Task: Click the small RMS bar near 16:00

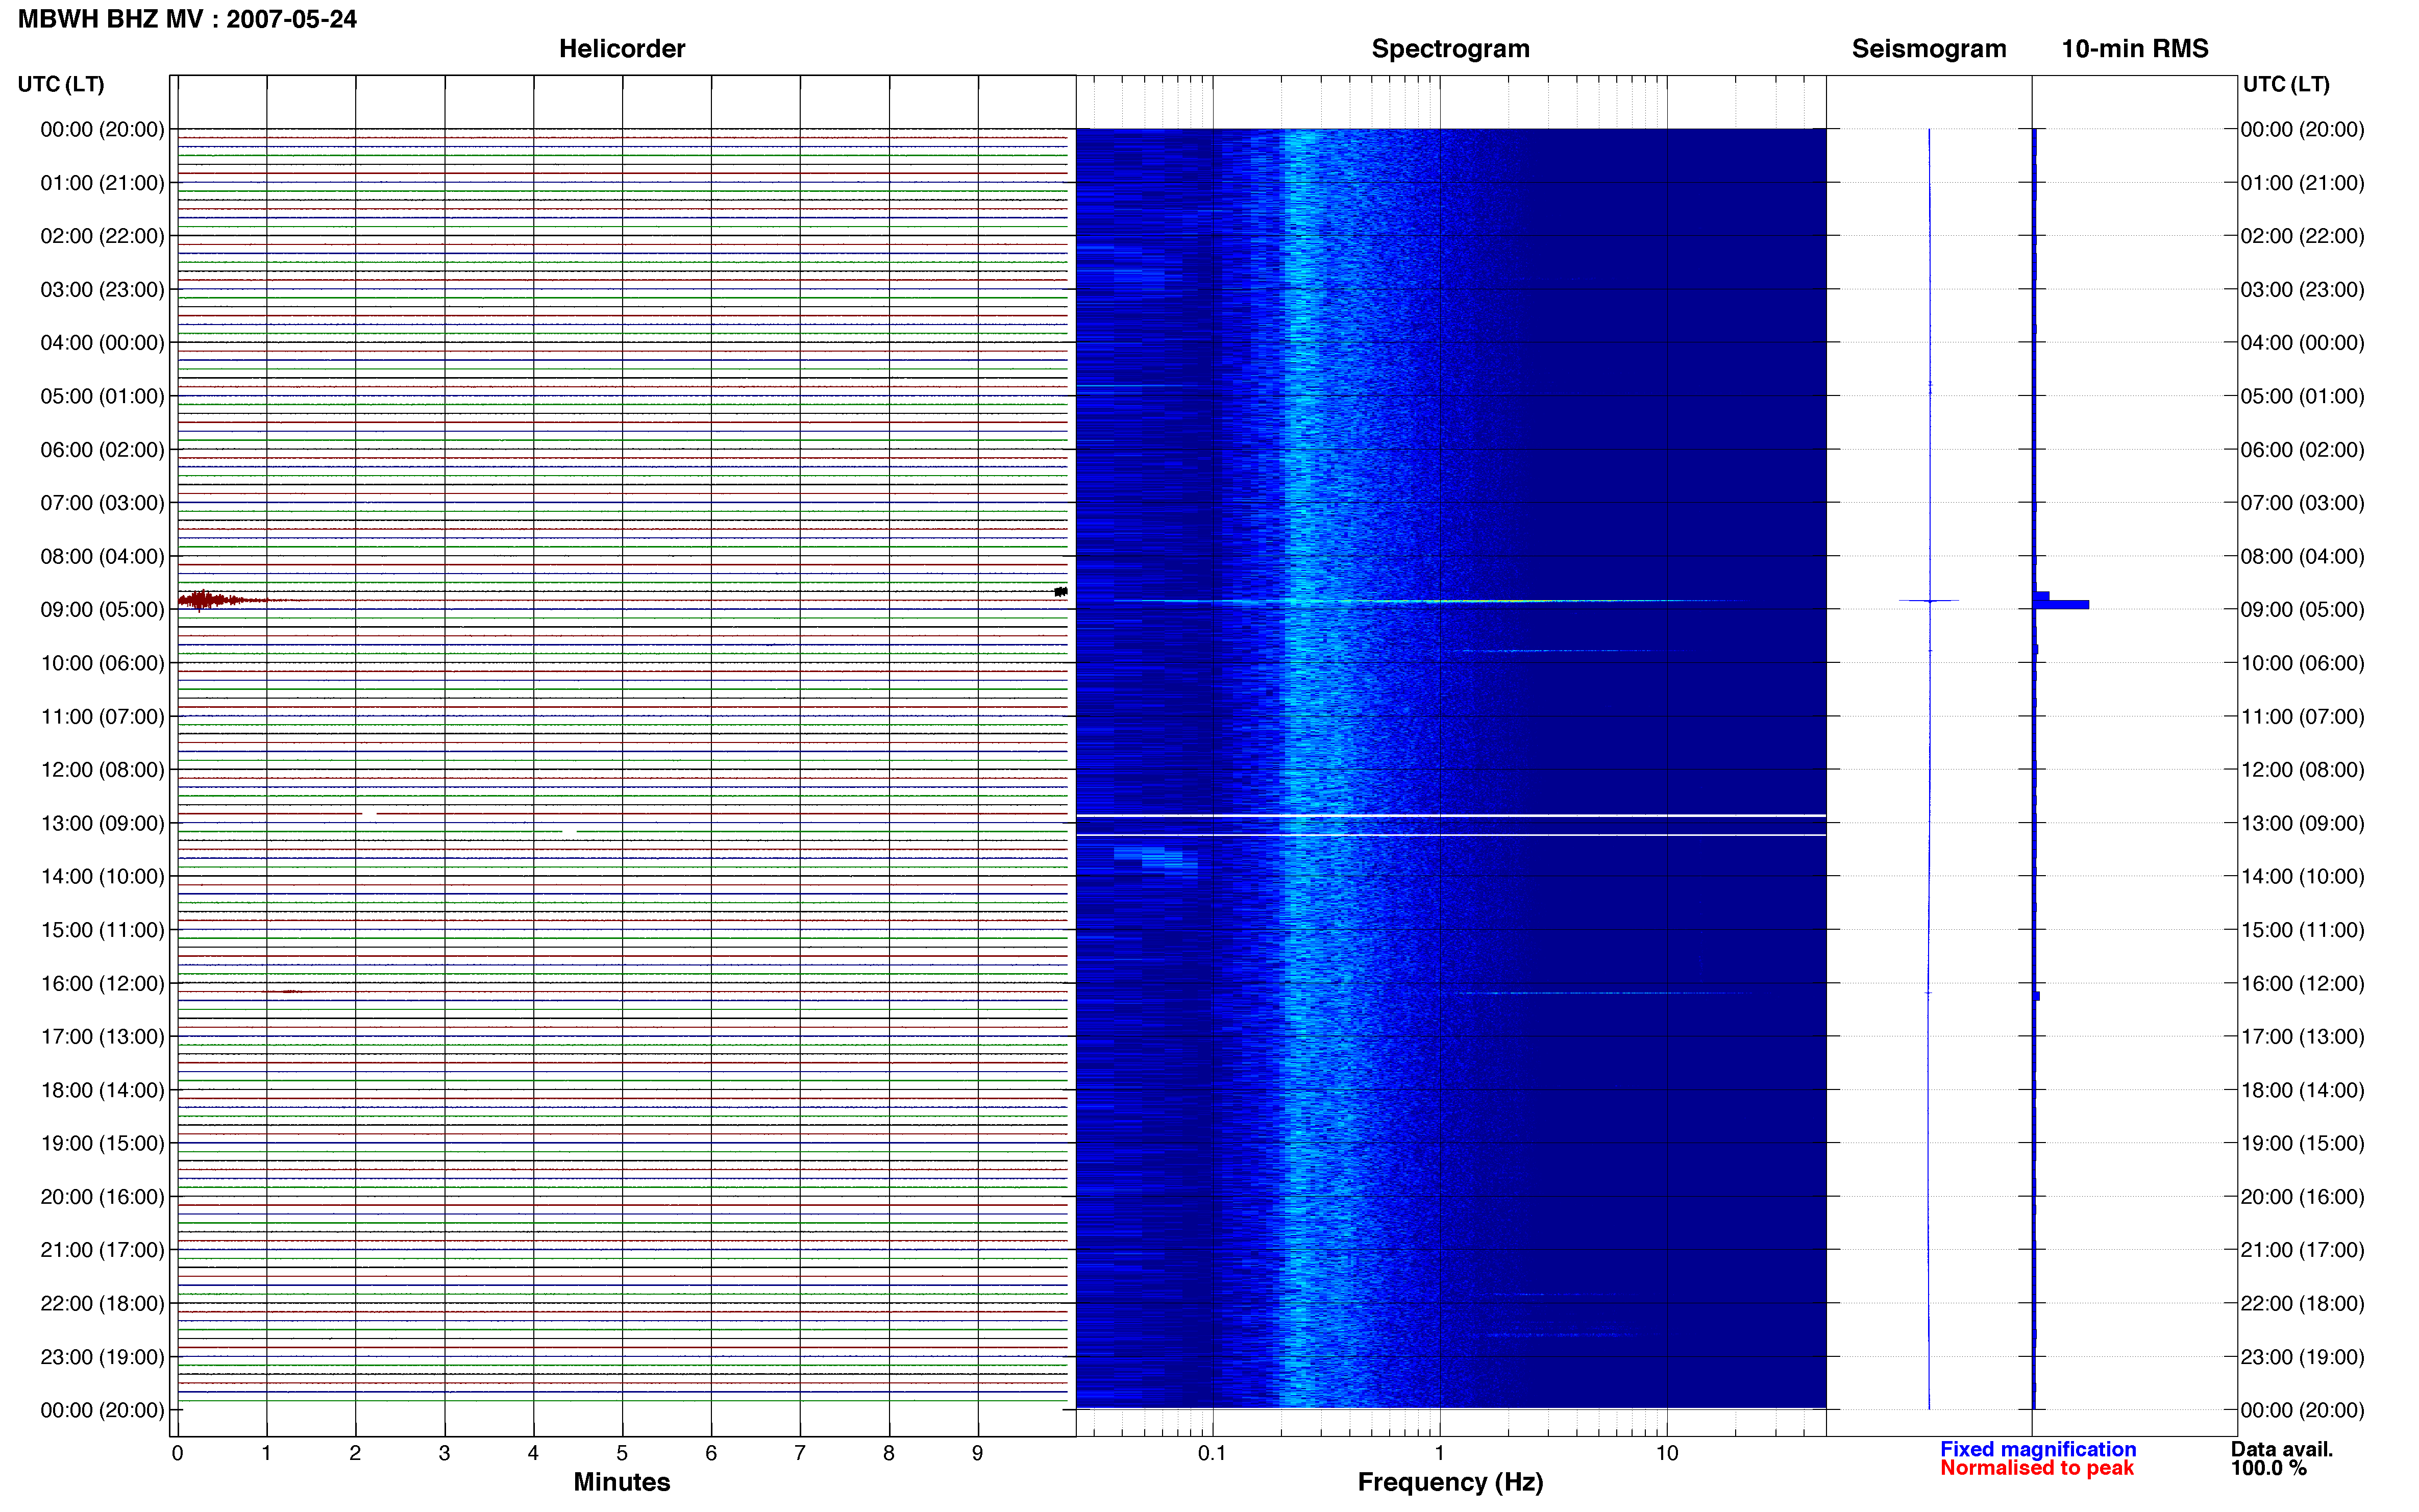Action: coord(2037,996)
